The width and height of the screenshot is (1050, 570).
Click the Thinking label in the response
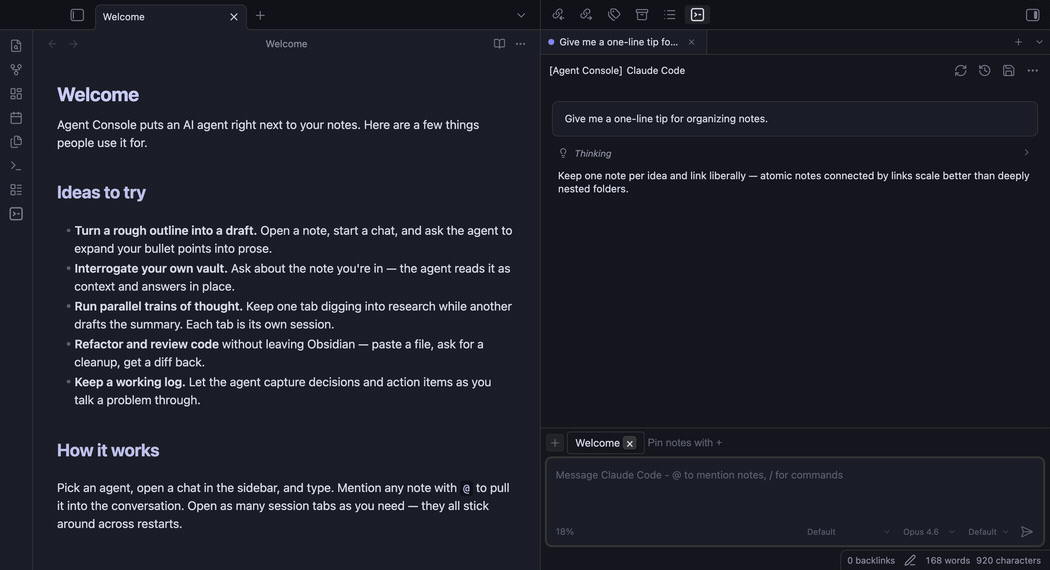pyautogui.click(x=593, y=153)
